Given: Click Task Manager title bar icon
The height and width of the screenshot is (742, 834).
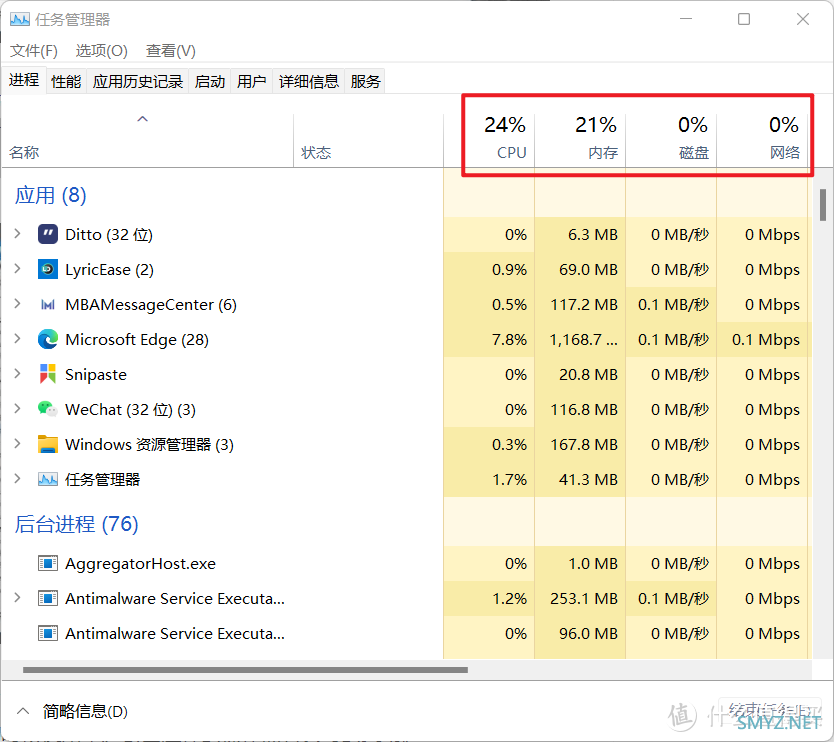Looking at the screenshot, I should [20, 20].
